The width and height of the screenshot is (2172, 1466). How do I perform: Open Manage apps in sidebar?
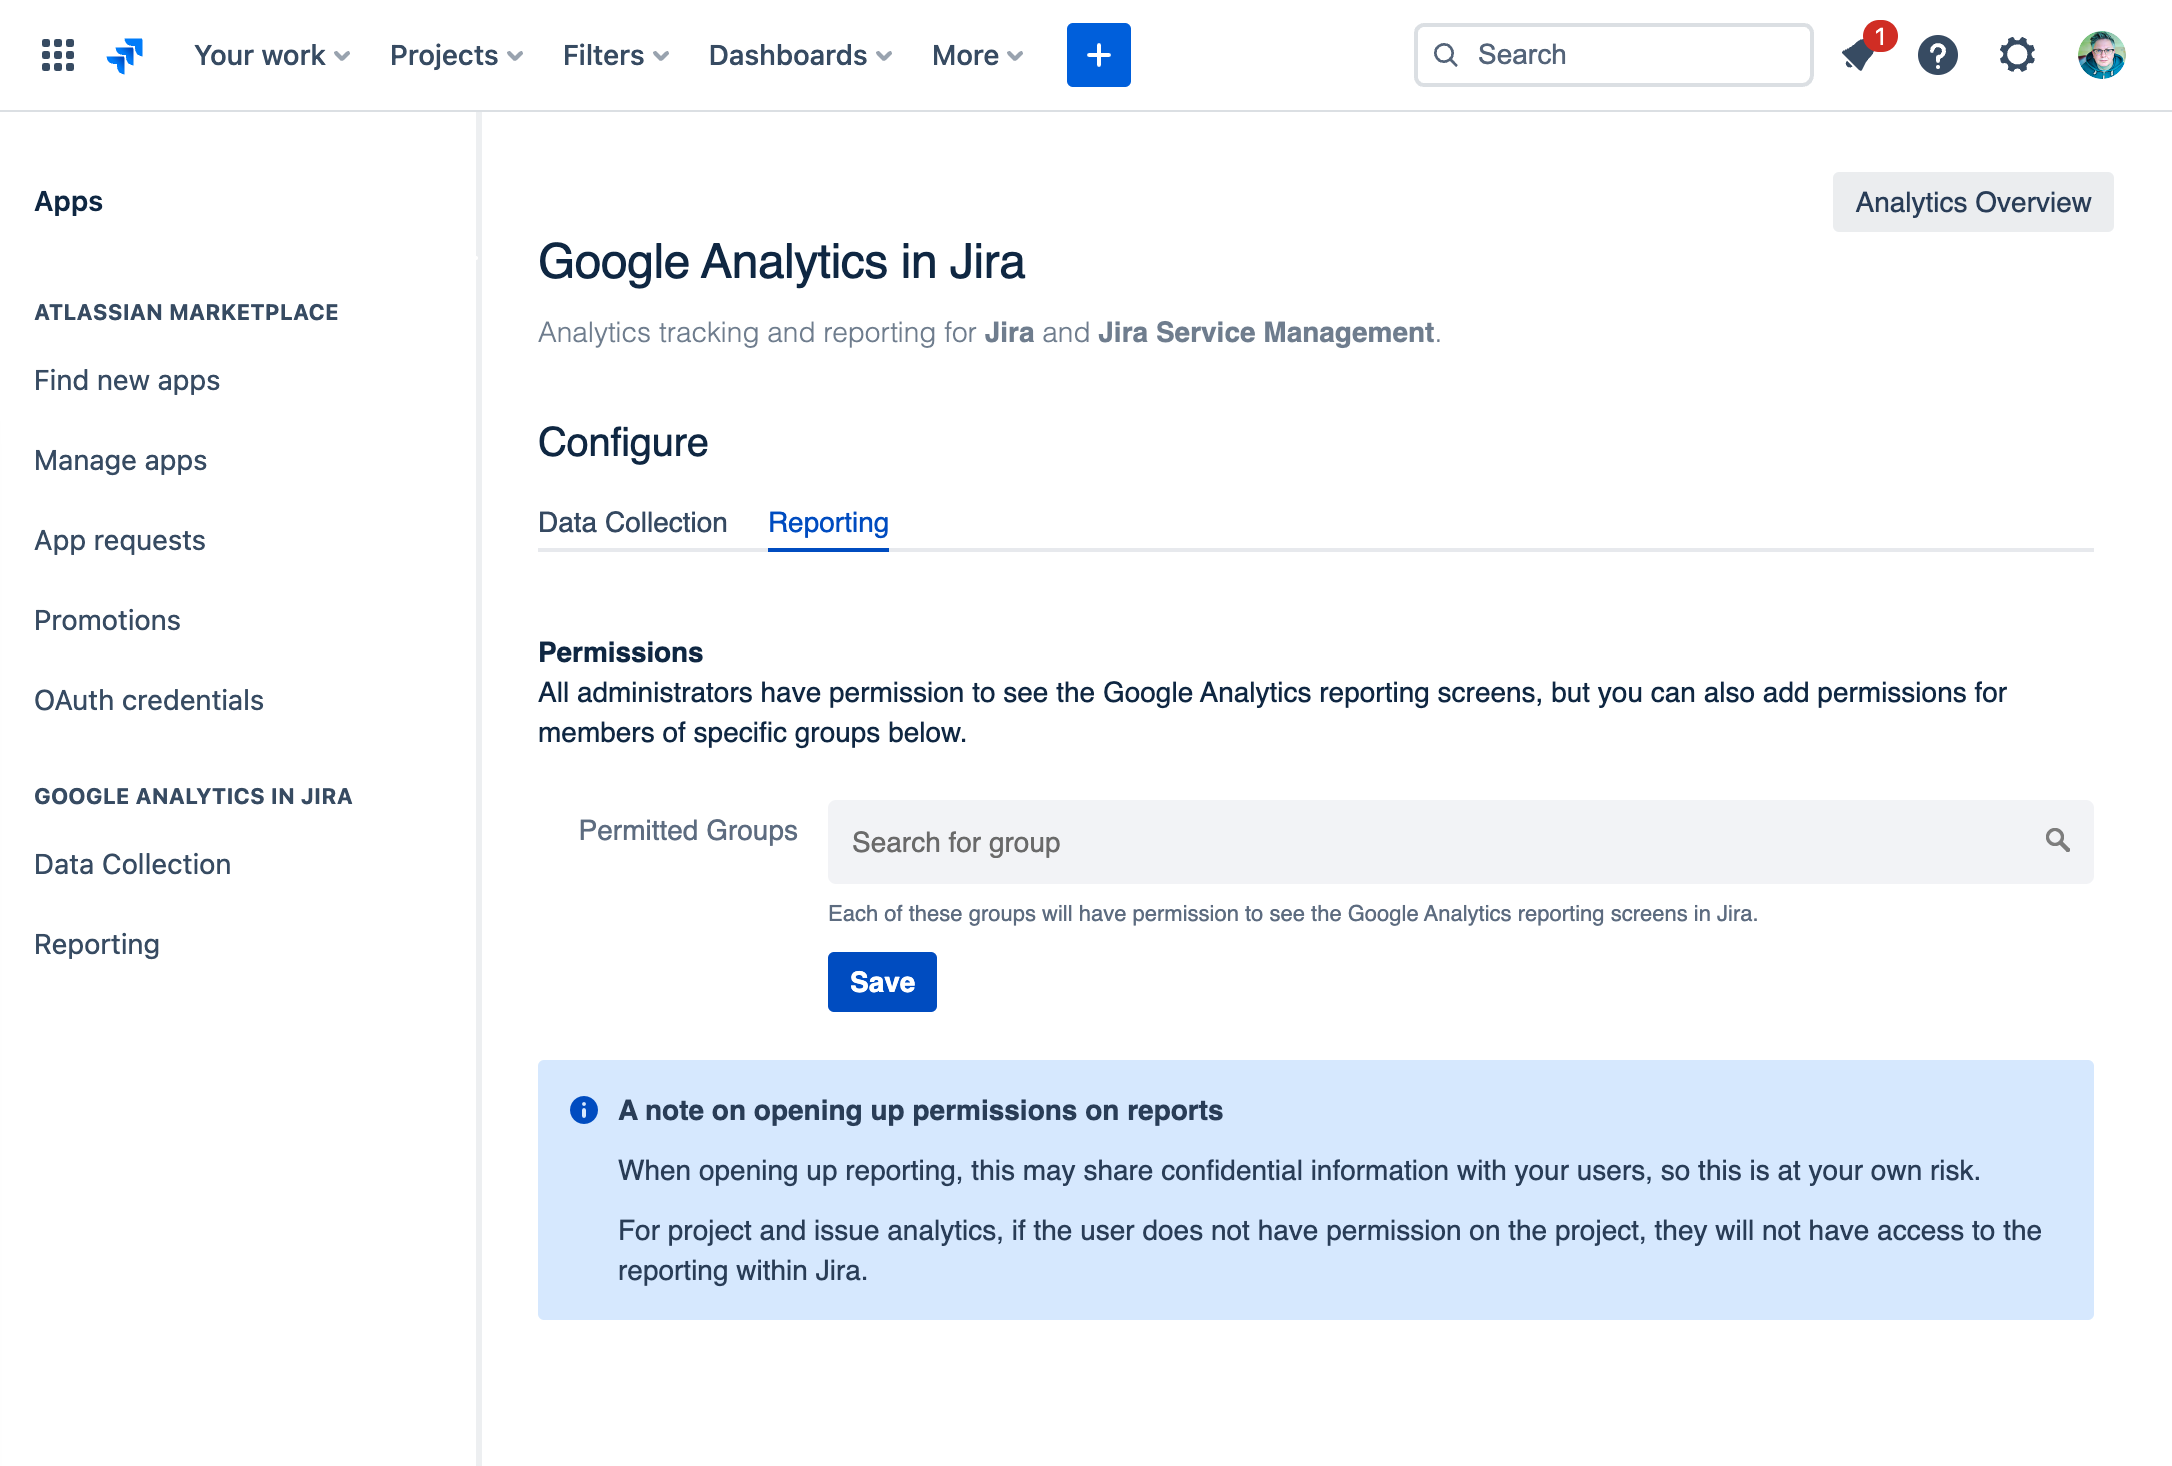tap(120, 460)
